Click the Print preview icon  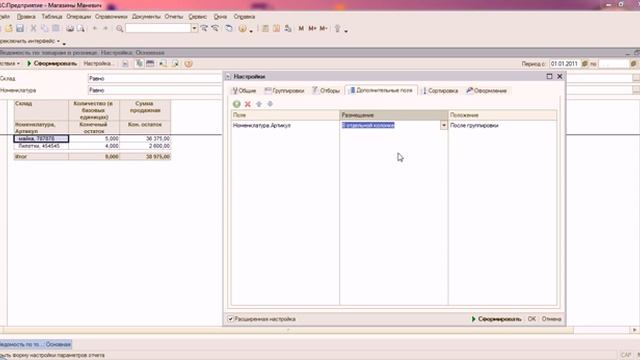(81, 29)
